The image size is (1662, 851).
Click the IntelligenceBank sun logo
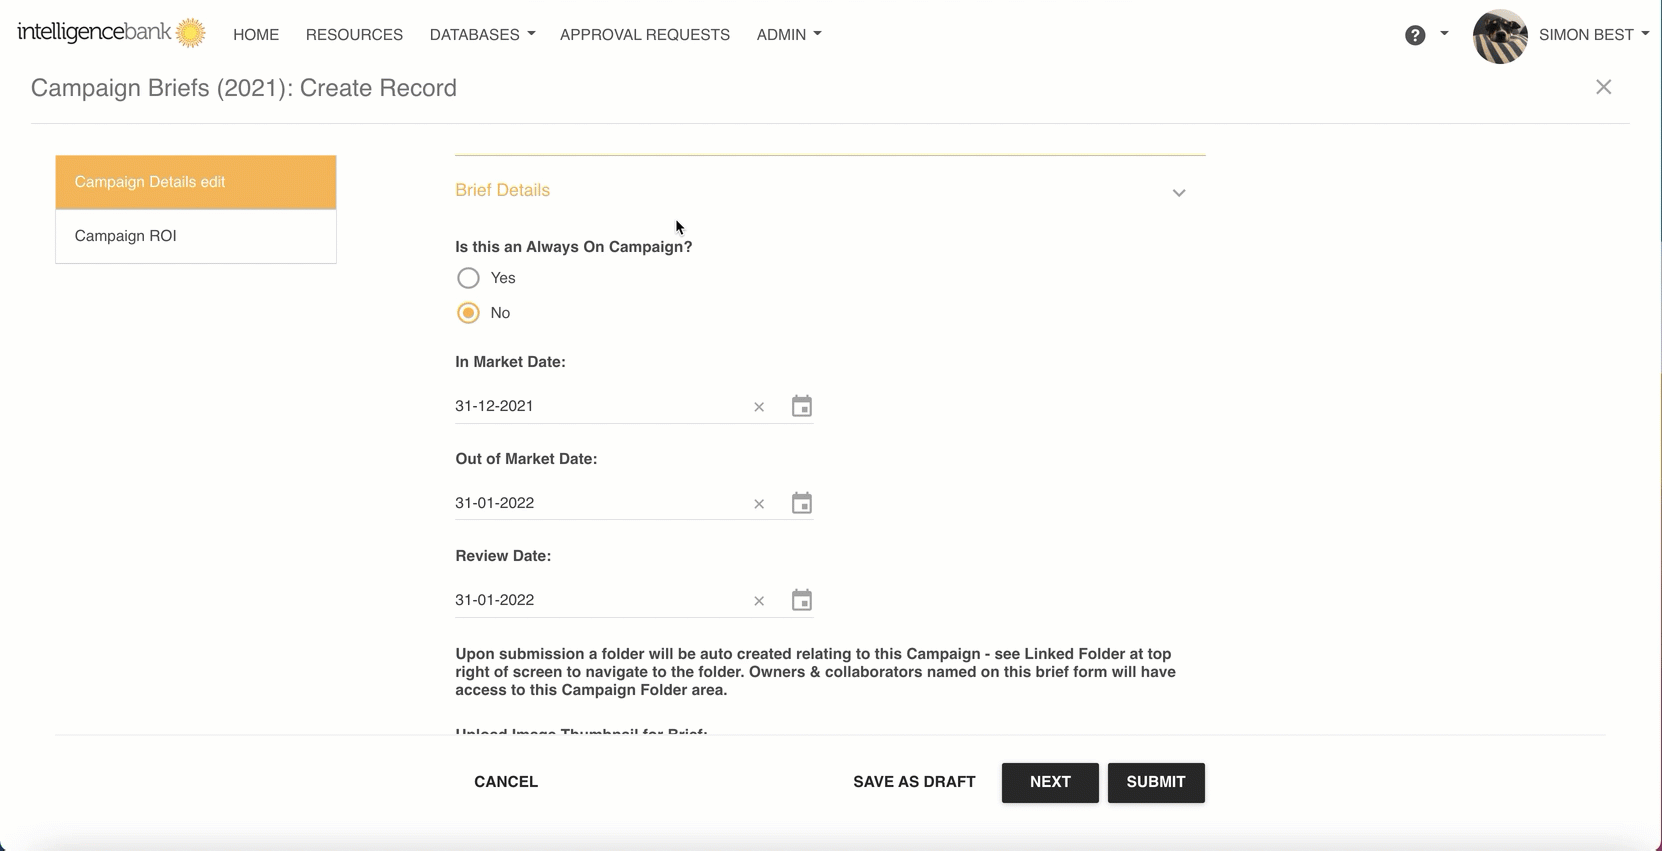(x=190, y=33)
